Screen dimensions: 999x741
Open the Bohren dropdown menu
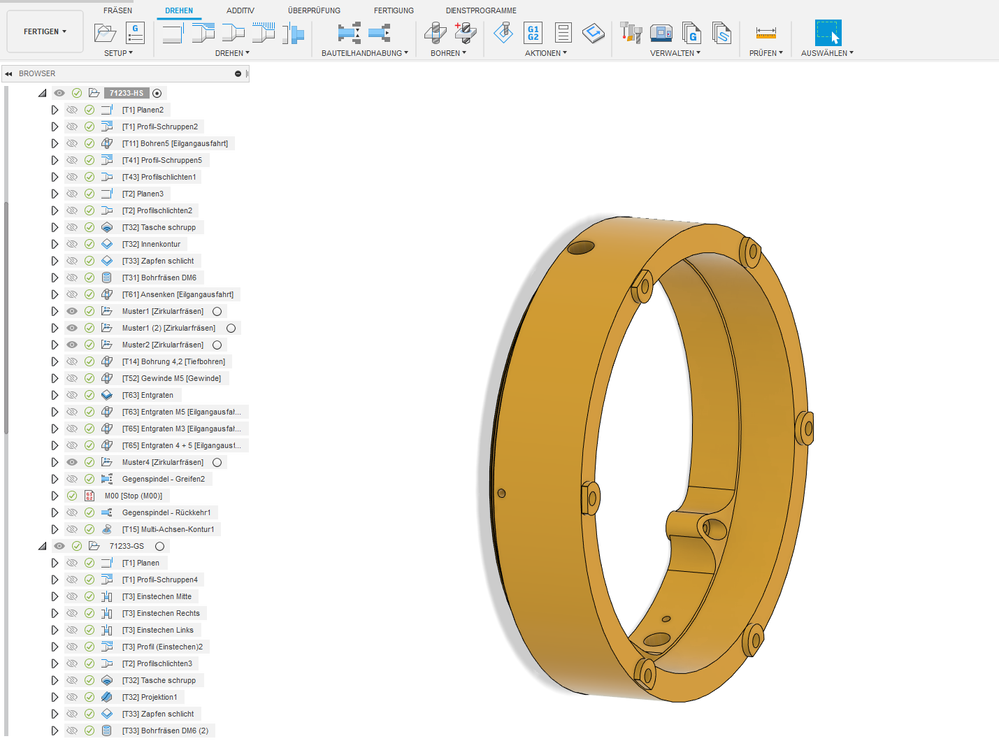point(448,53)
